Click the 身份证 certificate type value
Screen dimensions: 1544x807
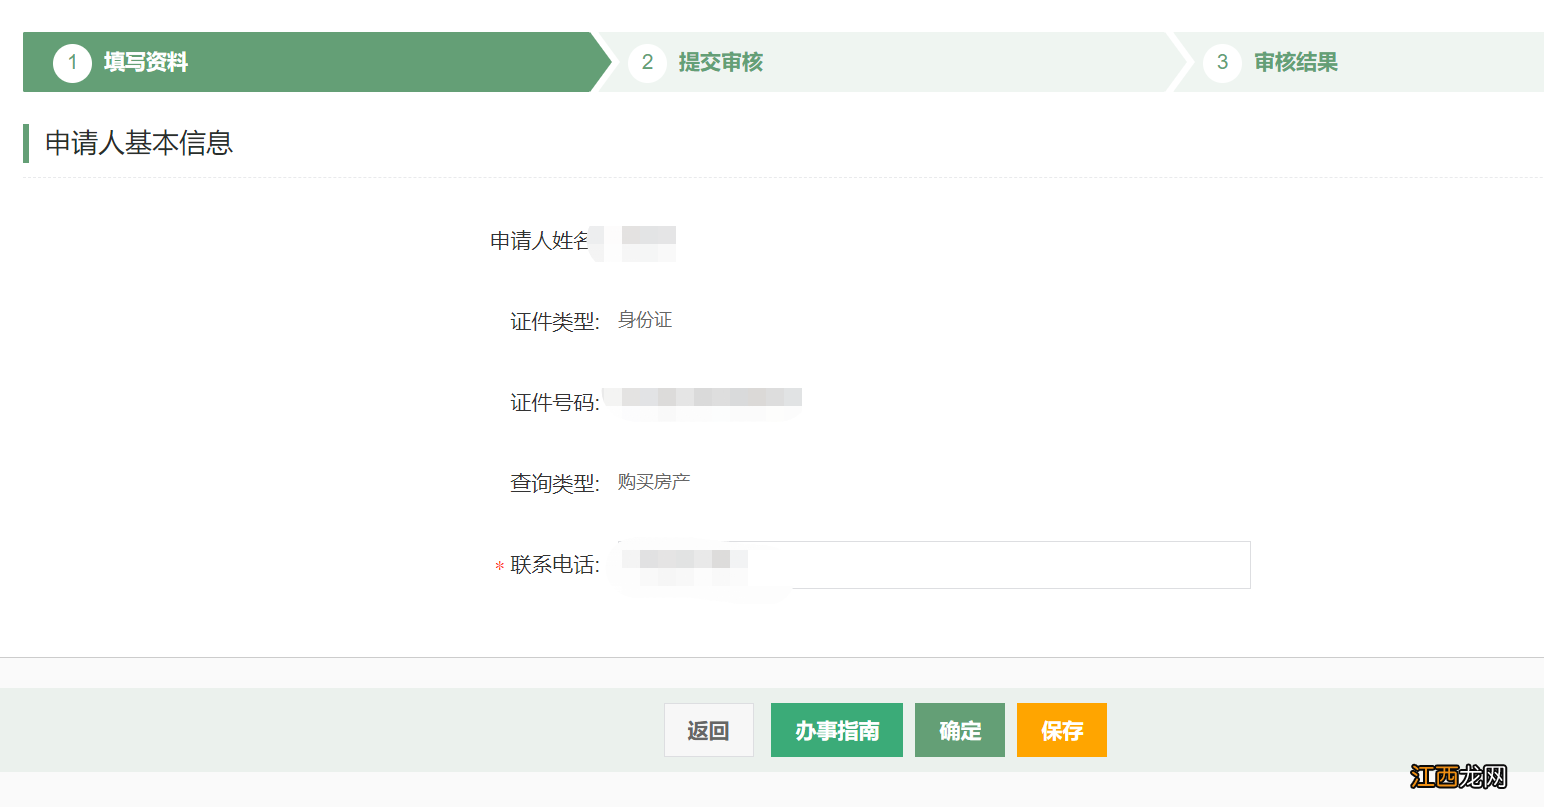[645, 320]
